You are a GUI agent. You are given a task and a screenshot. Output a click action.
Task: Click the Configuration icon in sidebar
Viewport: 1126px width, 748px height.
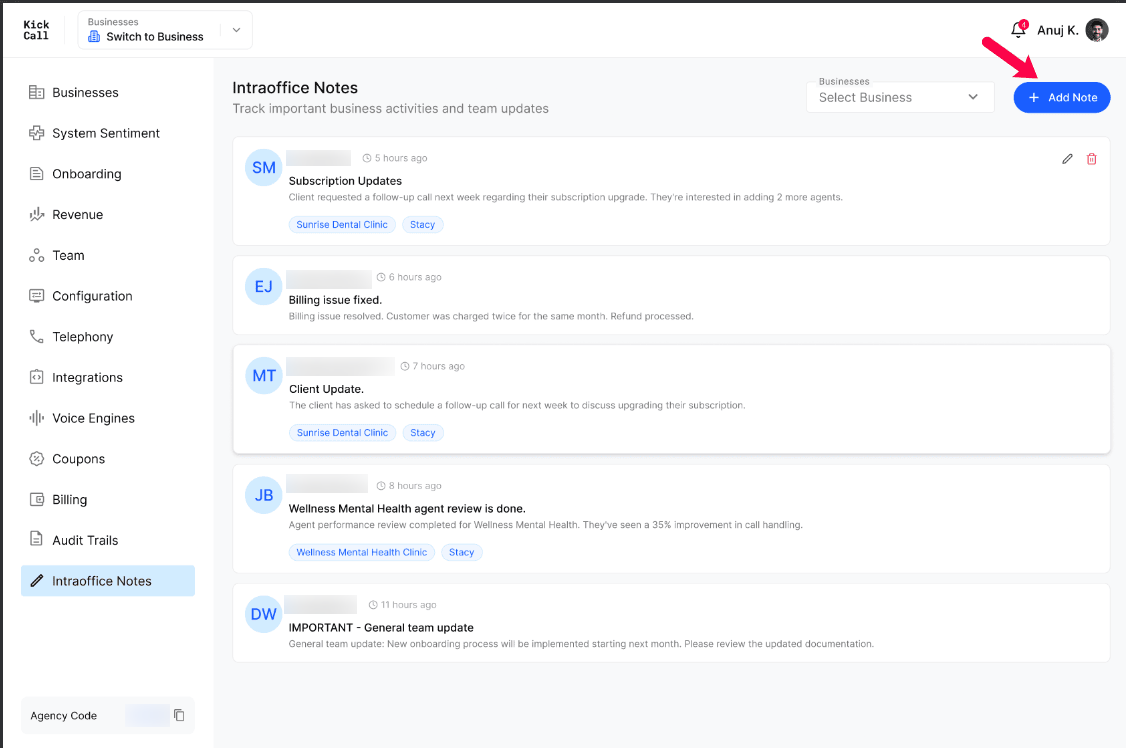coord(36,296)
